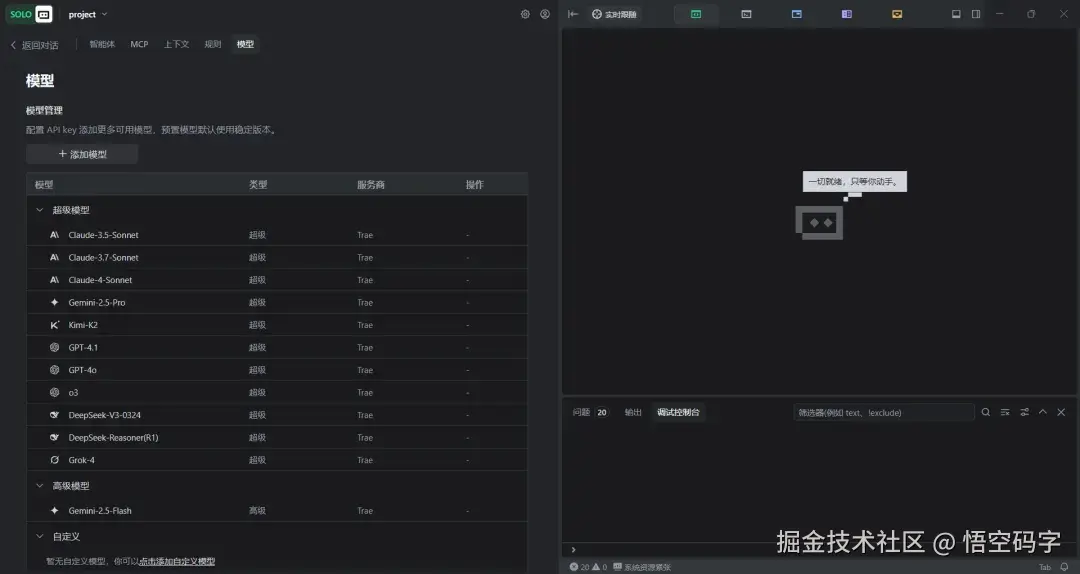Switch to the 智能体 tab

pos(102,44)
